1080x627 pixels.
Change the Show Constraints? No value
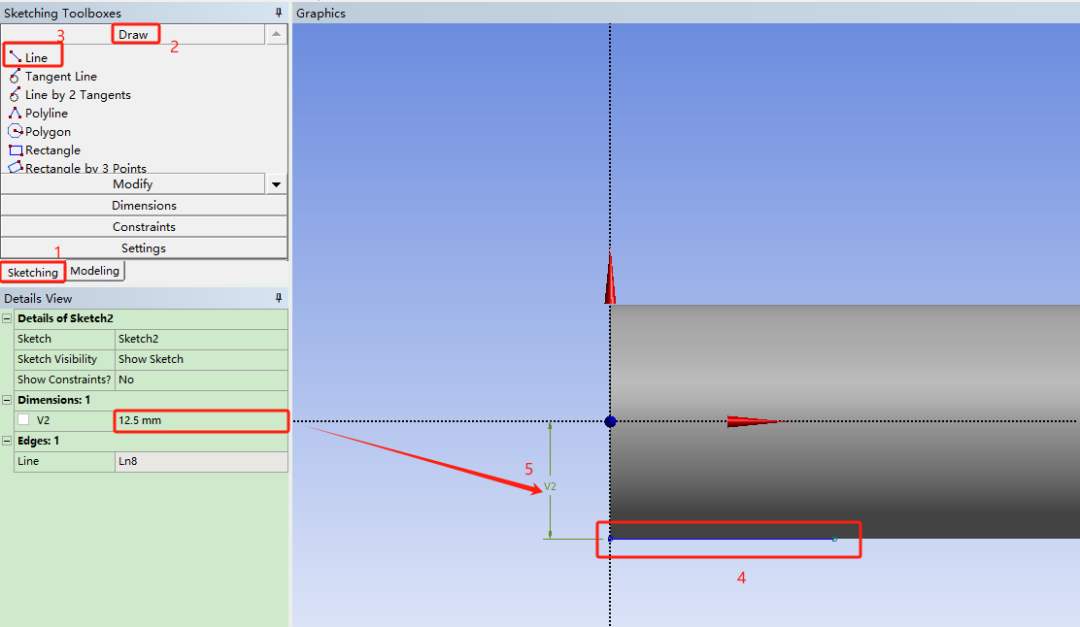click(201, 380)
